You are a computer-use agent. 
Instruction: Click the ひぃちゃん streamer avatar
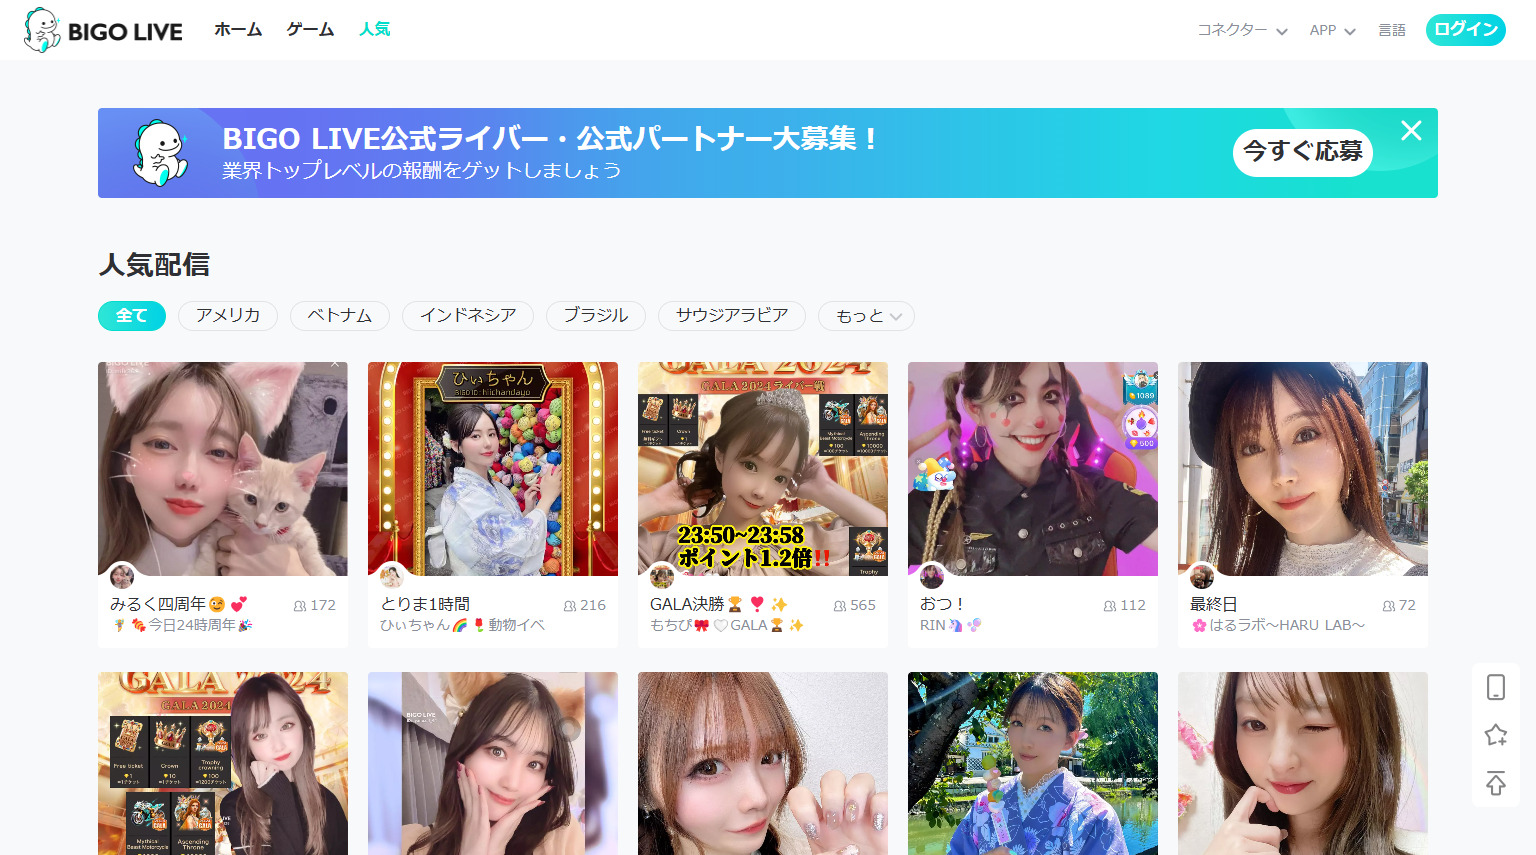392,576
